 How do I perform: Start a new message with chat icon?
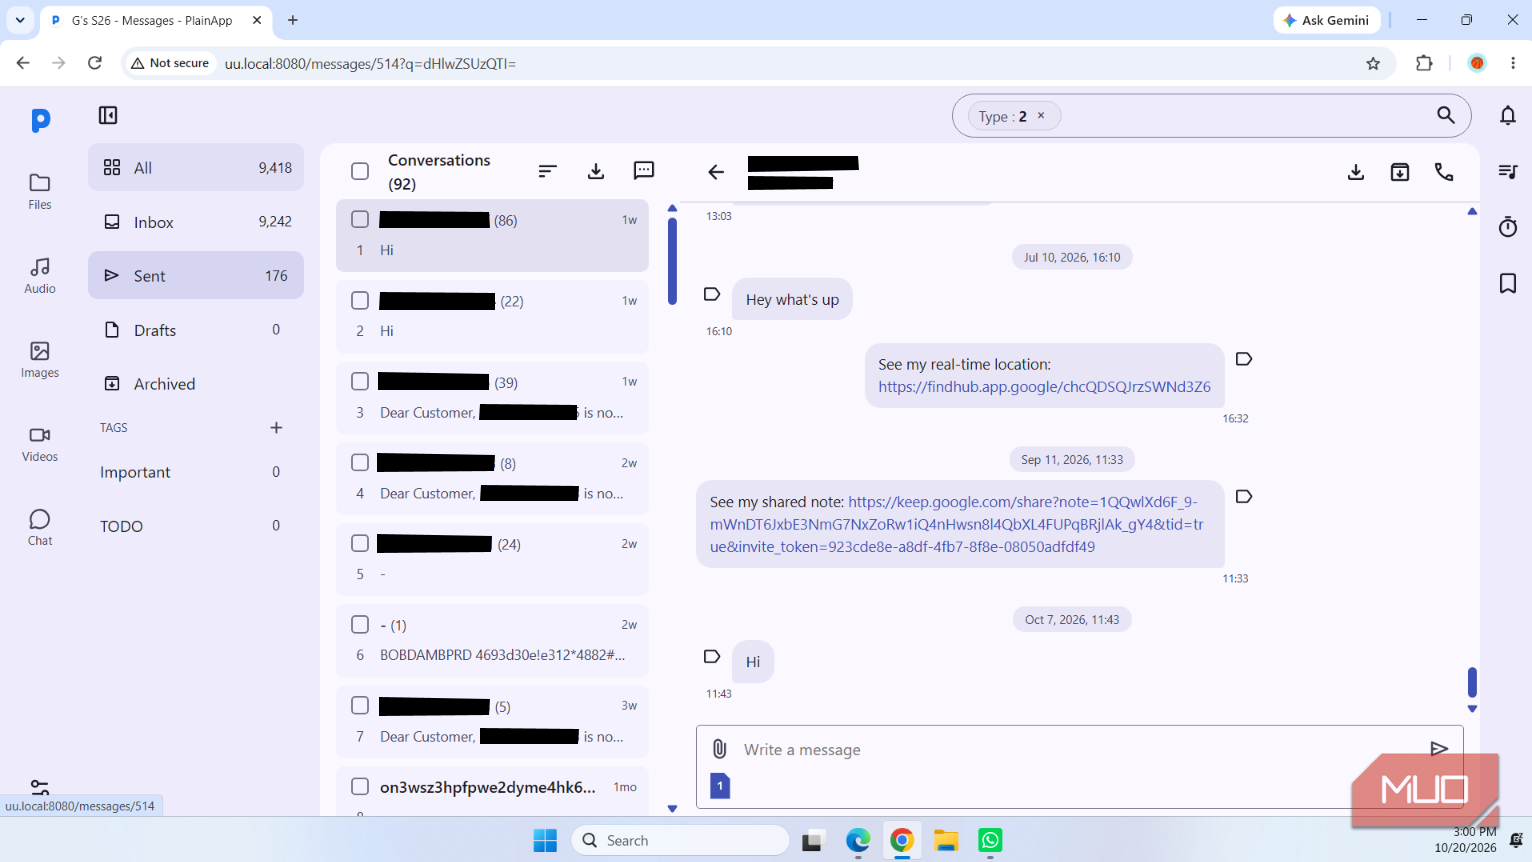tap(644, 171)
